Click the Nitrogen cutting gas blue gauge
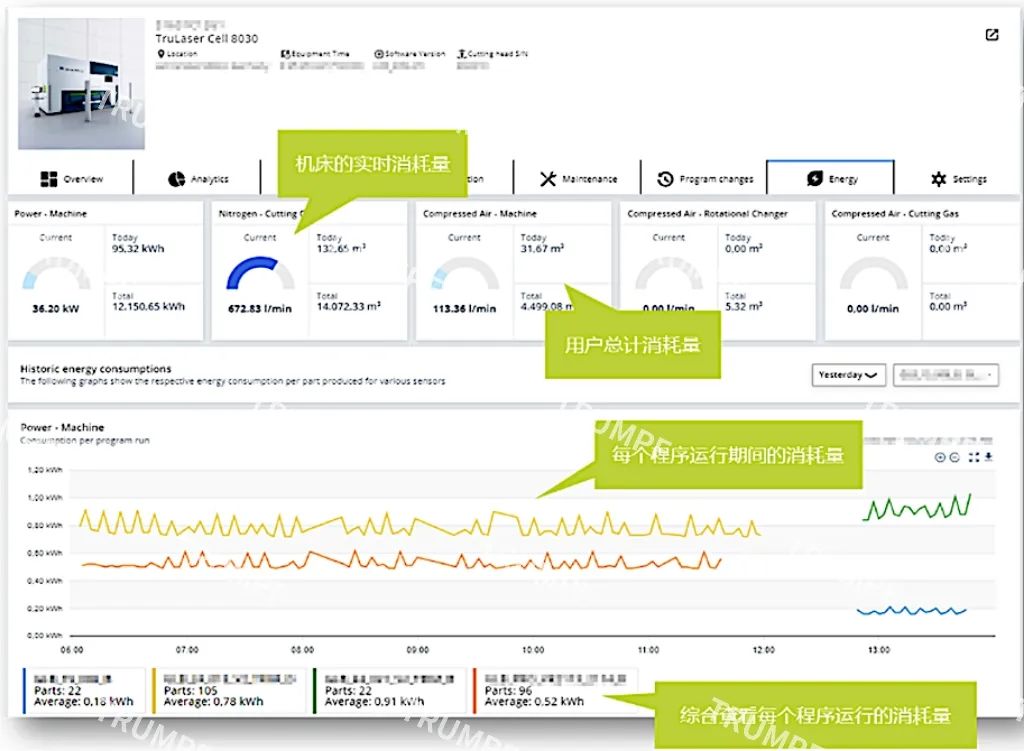The width and height of the screenshot is (1024, 751). pos(261,274)
